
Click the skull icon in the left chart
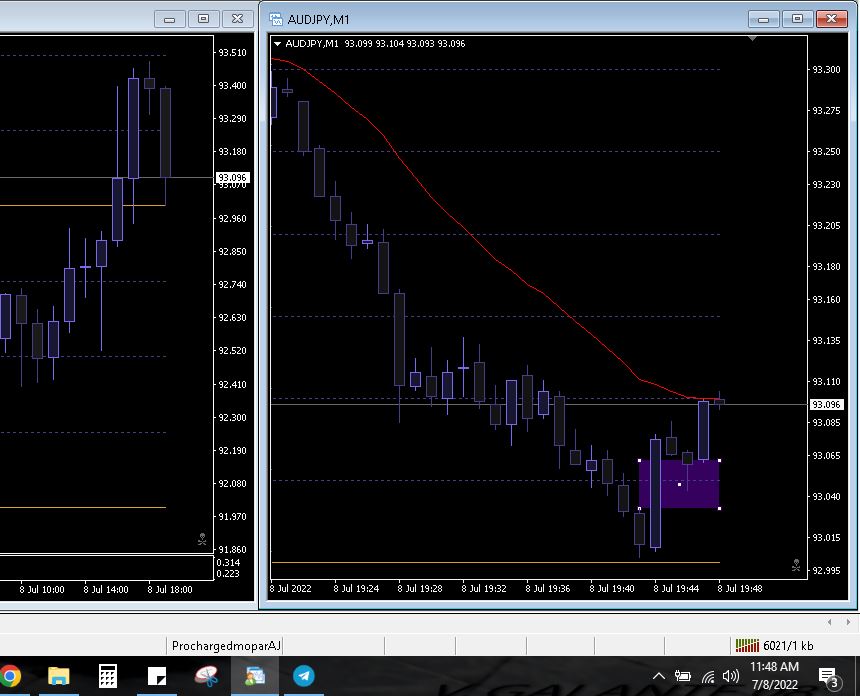[202, 540]
